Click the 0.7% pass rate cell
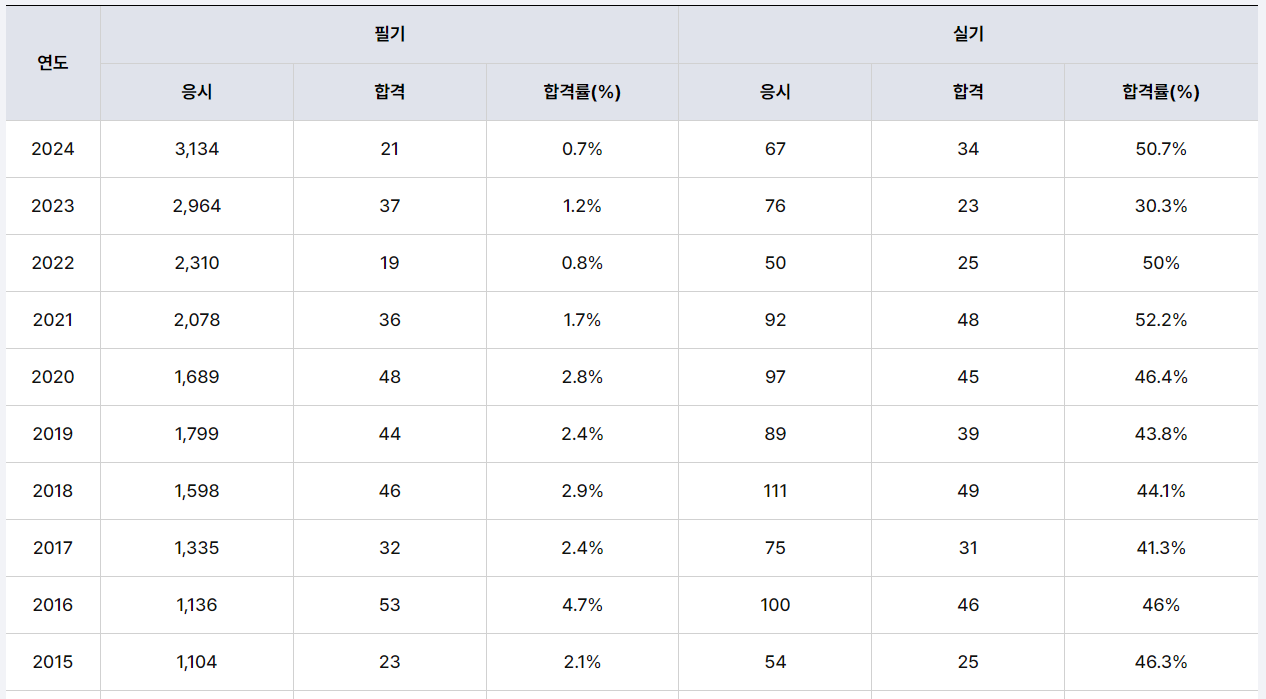1266x699 pixels. point(582,149)
